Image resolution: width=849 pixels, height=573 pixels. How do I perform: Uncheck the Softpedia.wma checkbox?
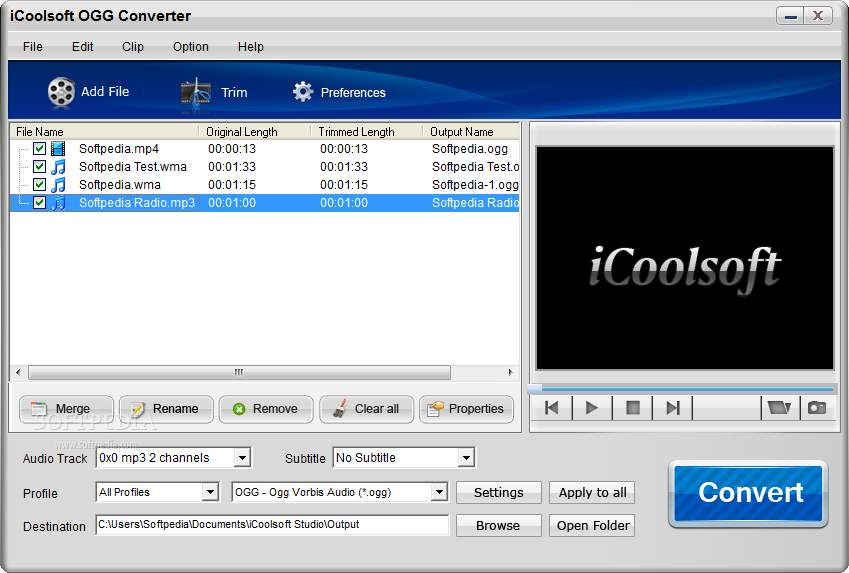point(39,185)
